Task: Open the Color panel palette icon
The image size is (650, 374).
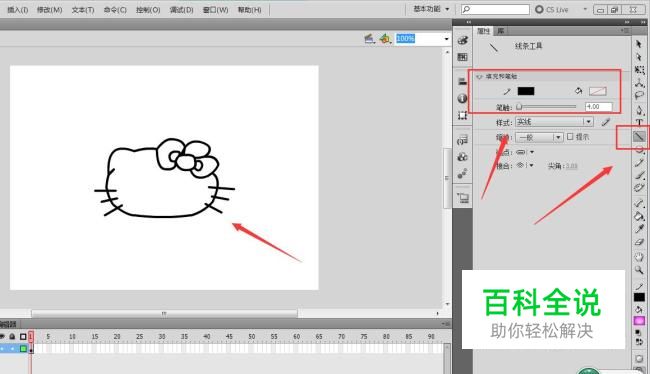Action: click(463, 40)
